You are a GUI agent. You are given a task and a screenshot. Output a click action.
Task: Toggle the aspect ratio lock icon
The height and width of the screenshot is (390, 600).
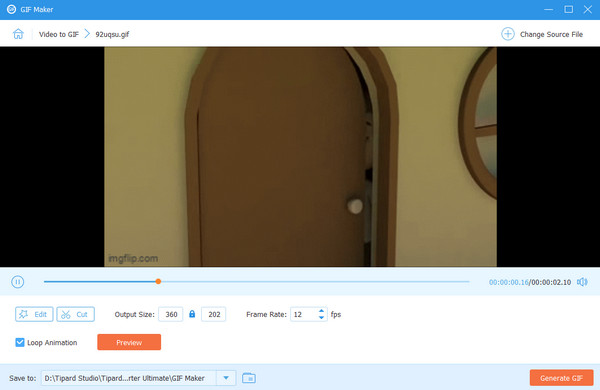[192, 314]
